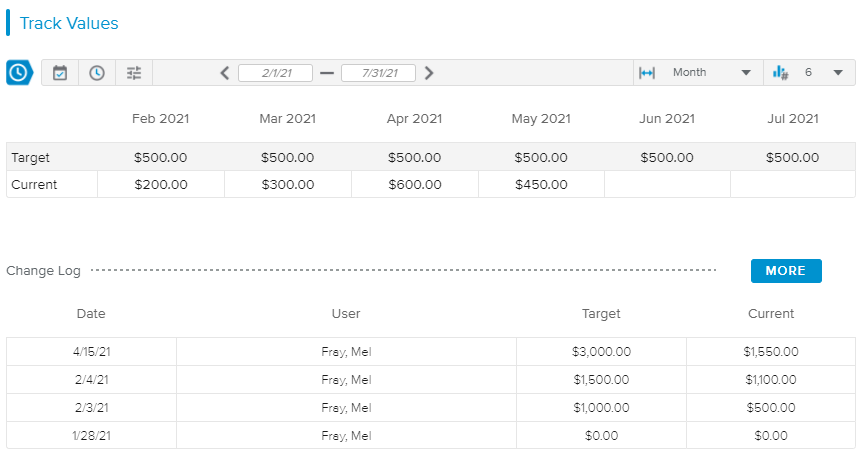Screen dimensions: 864x455
Task: Click the Date column header in Change Log
Action: pyautogui.click(x=91, y=314)
